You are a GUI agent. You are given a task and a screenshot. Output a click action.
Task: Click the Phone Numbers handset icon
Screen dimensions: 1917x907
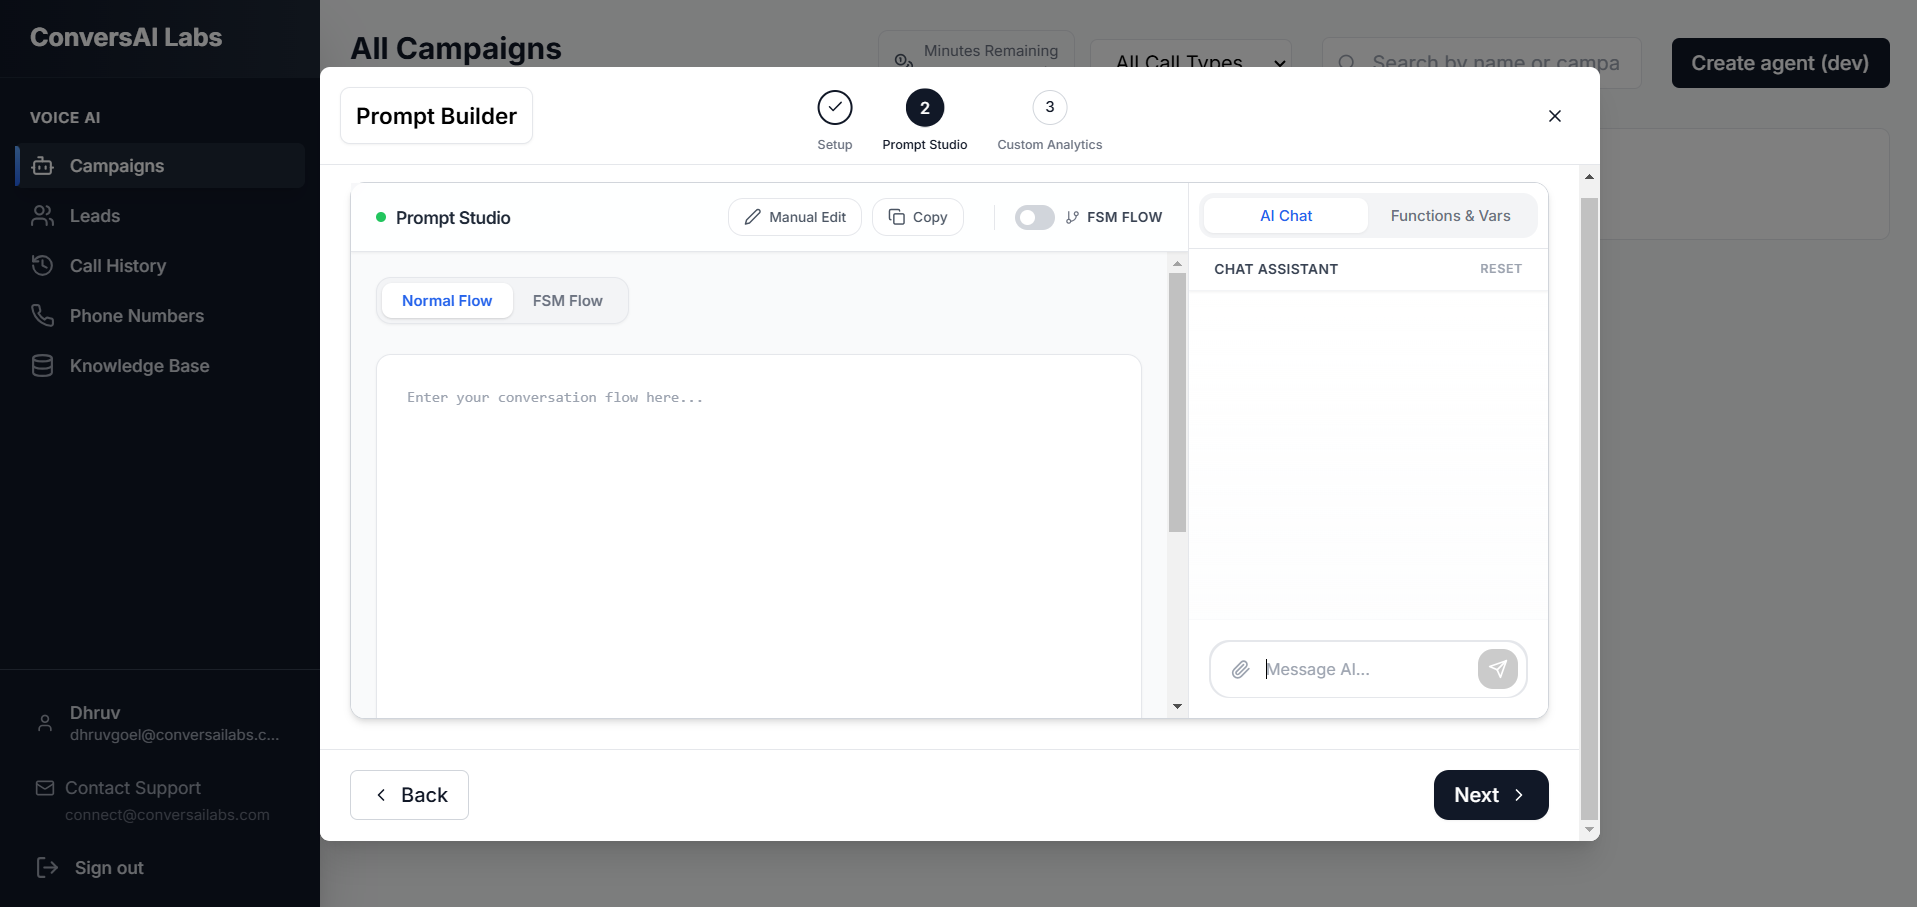point(42,316)
